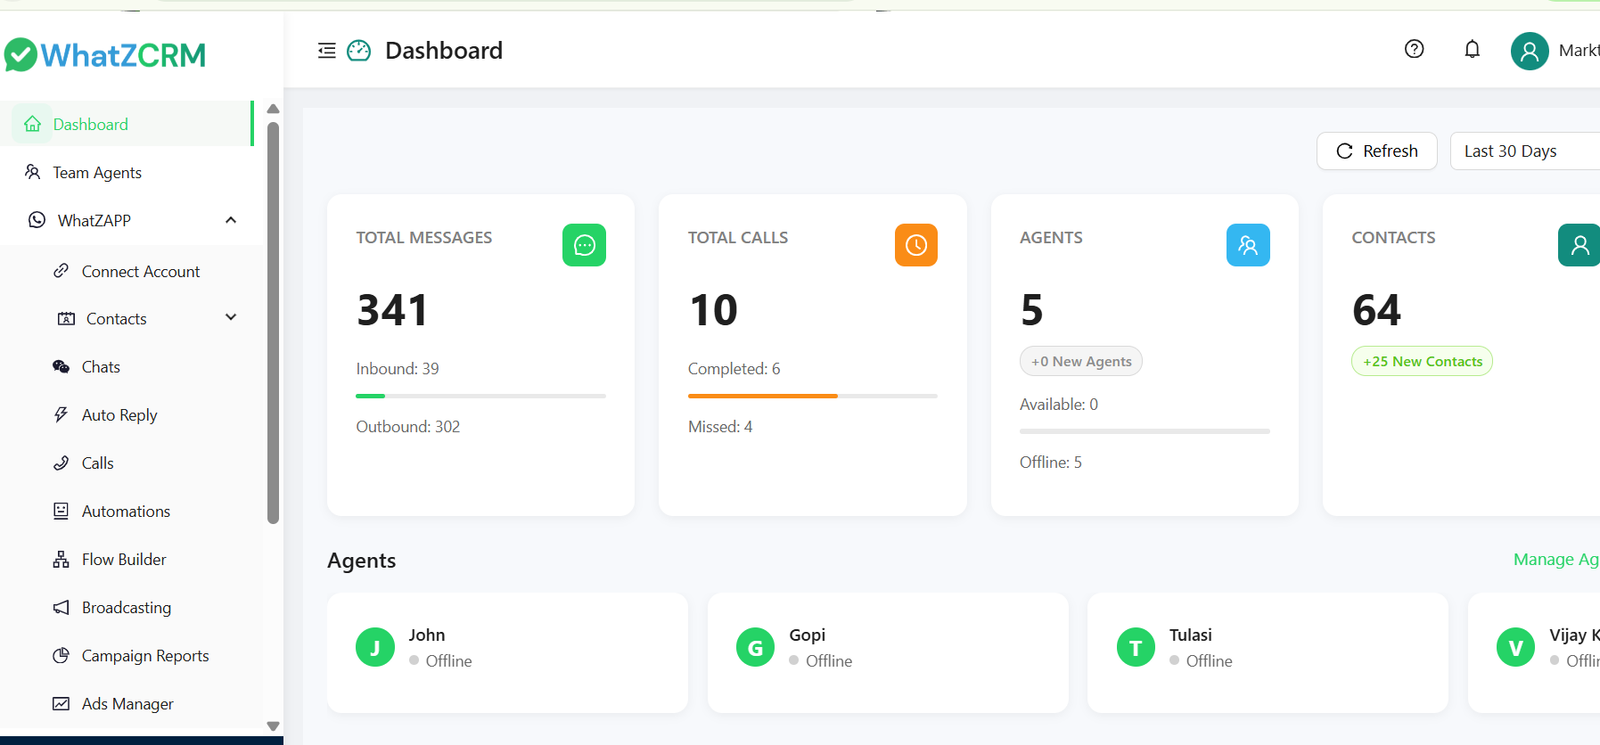Click the orange Total Calls clock icon
Screen dimensions: 1600x745
point(916,245)
